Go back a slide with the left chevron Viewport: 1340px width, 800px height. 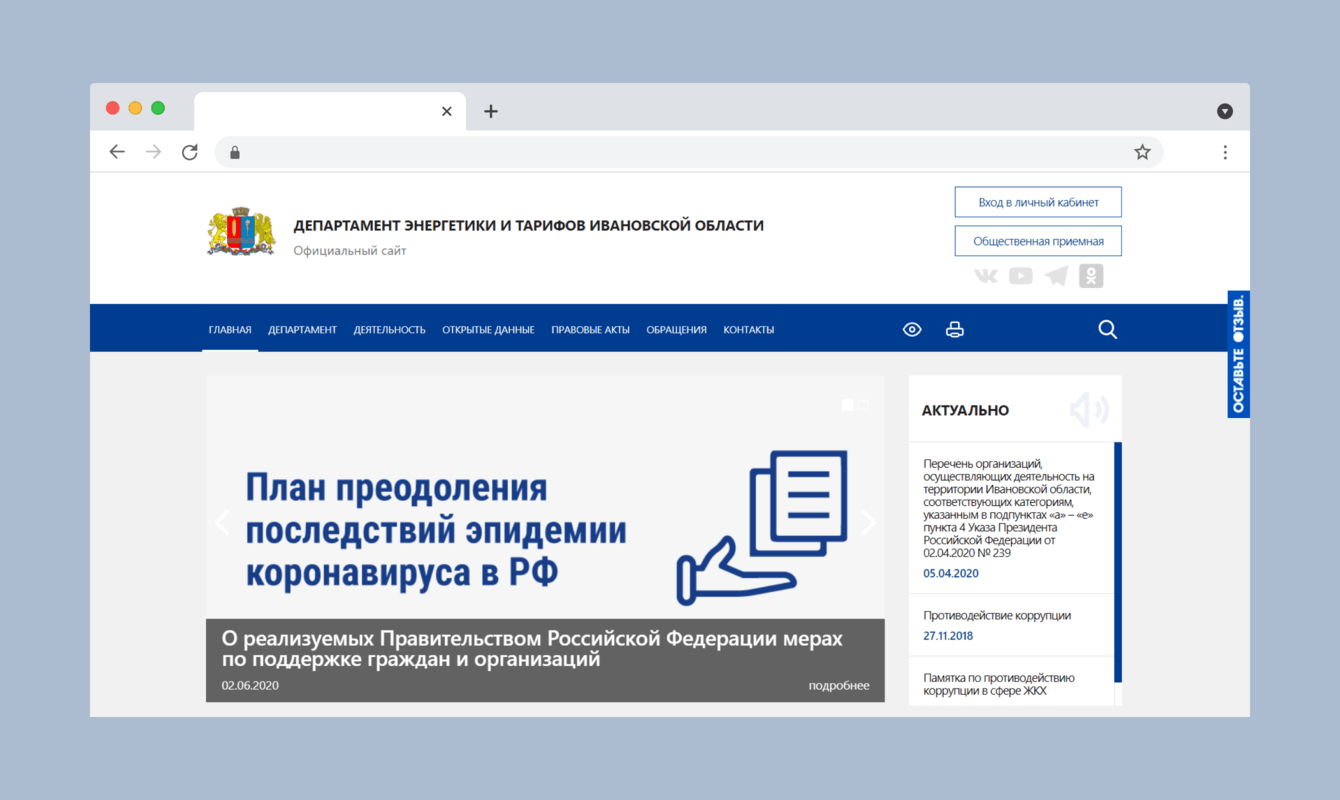pos(221,522)
